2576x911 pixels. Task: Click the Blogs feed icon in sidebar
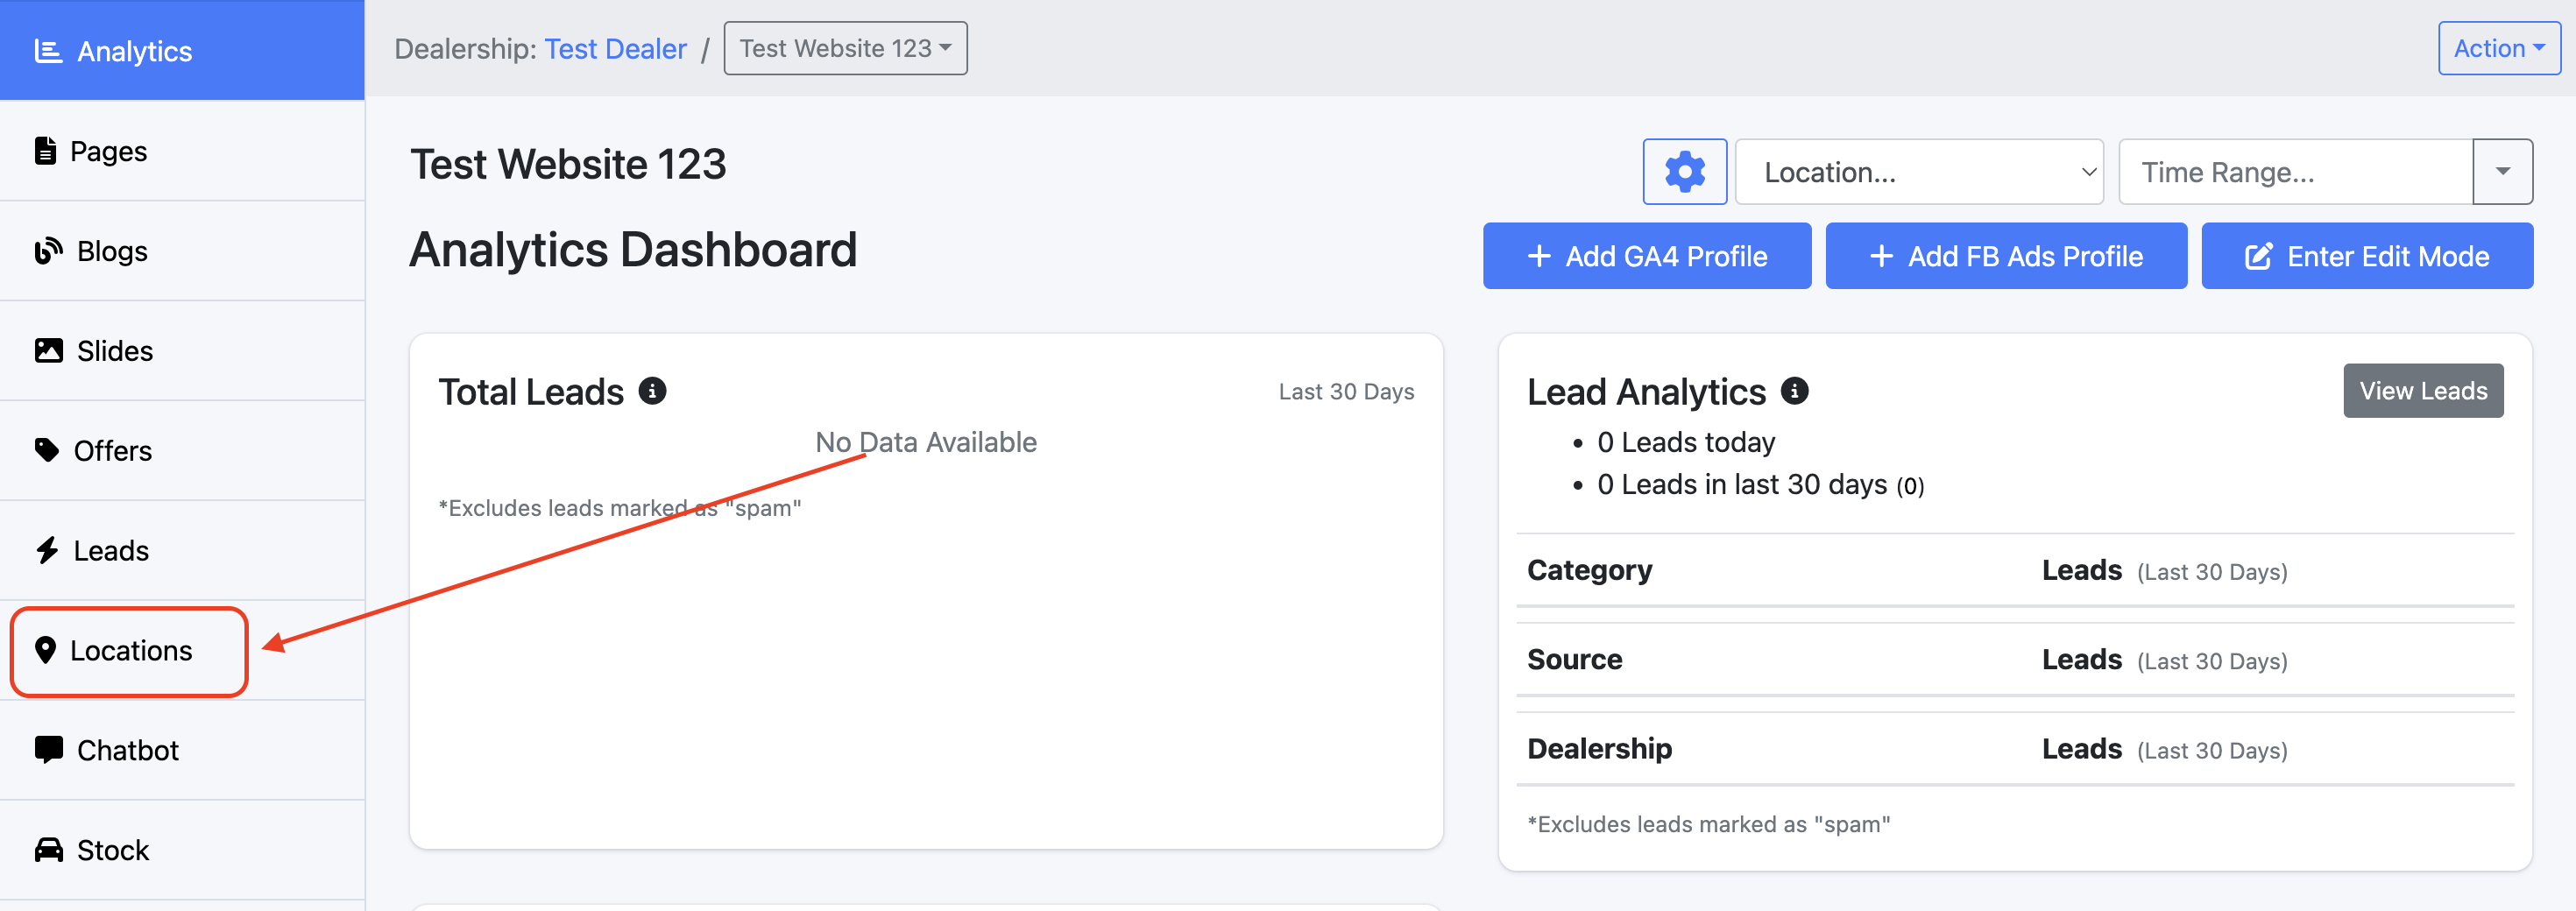pos(48,251)
